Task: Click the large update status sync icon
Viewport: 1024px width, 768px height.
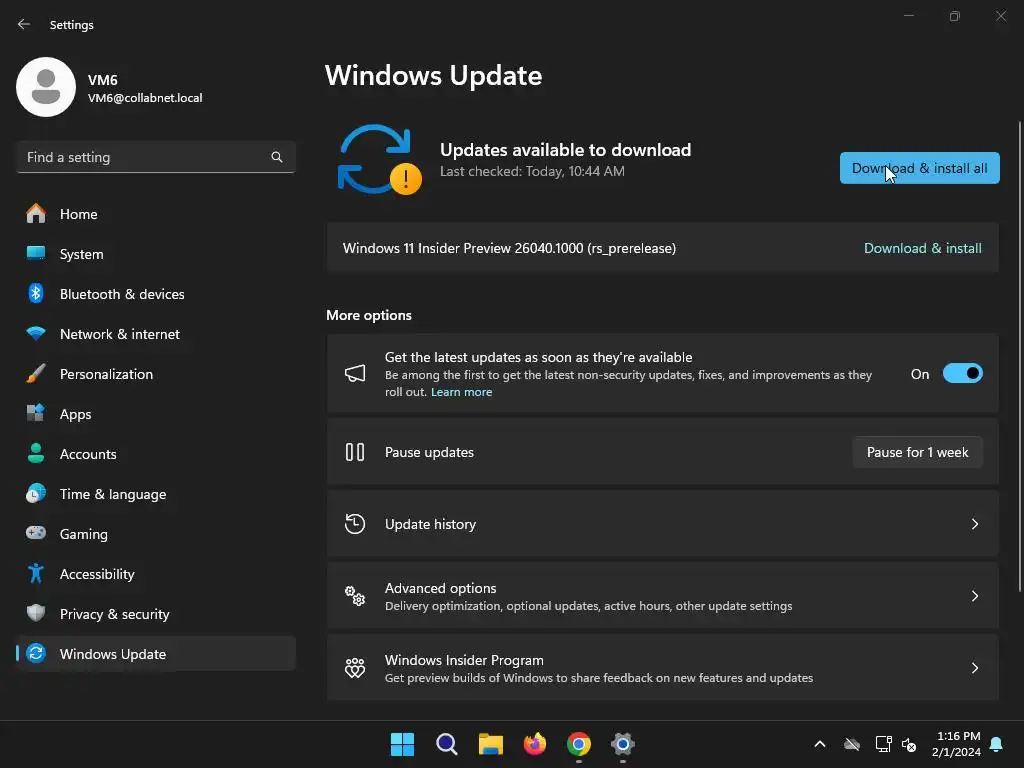Action: click(x=379, y=159)
